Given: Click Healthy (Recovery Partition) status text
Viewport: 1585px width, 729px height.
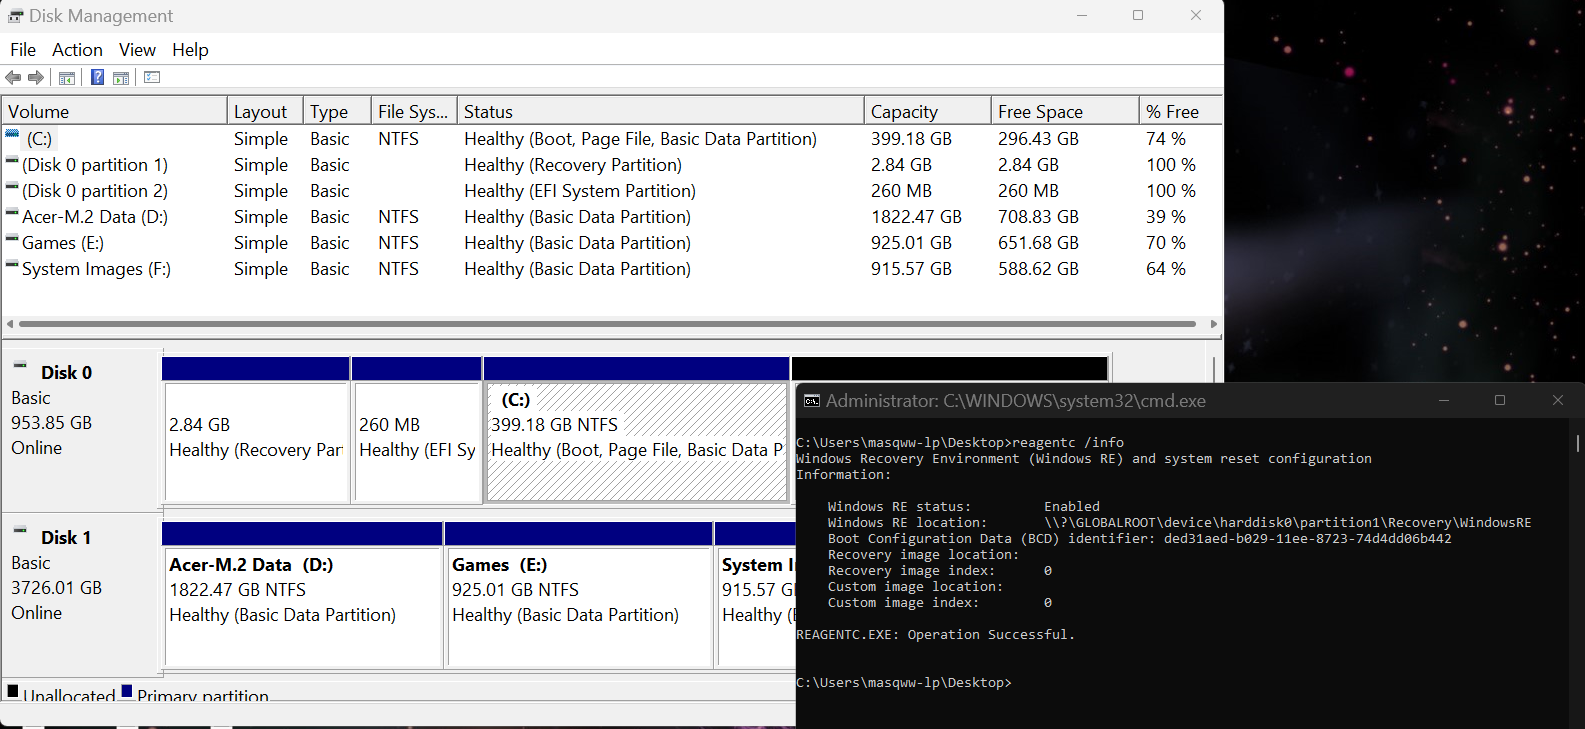Looking at the screenshot, I should pos(573,165).
